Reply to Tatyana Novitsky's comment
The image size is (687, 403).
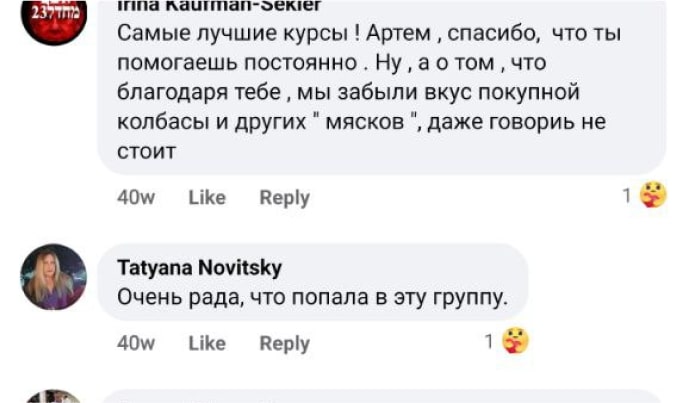pyautogui.click(x=284, y=343)
